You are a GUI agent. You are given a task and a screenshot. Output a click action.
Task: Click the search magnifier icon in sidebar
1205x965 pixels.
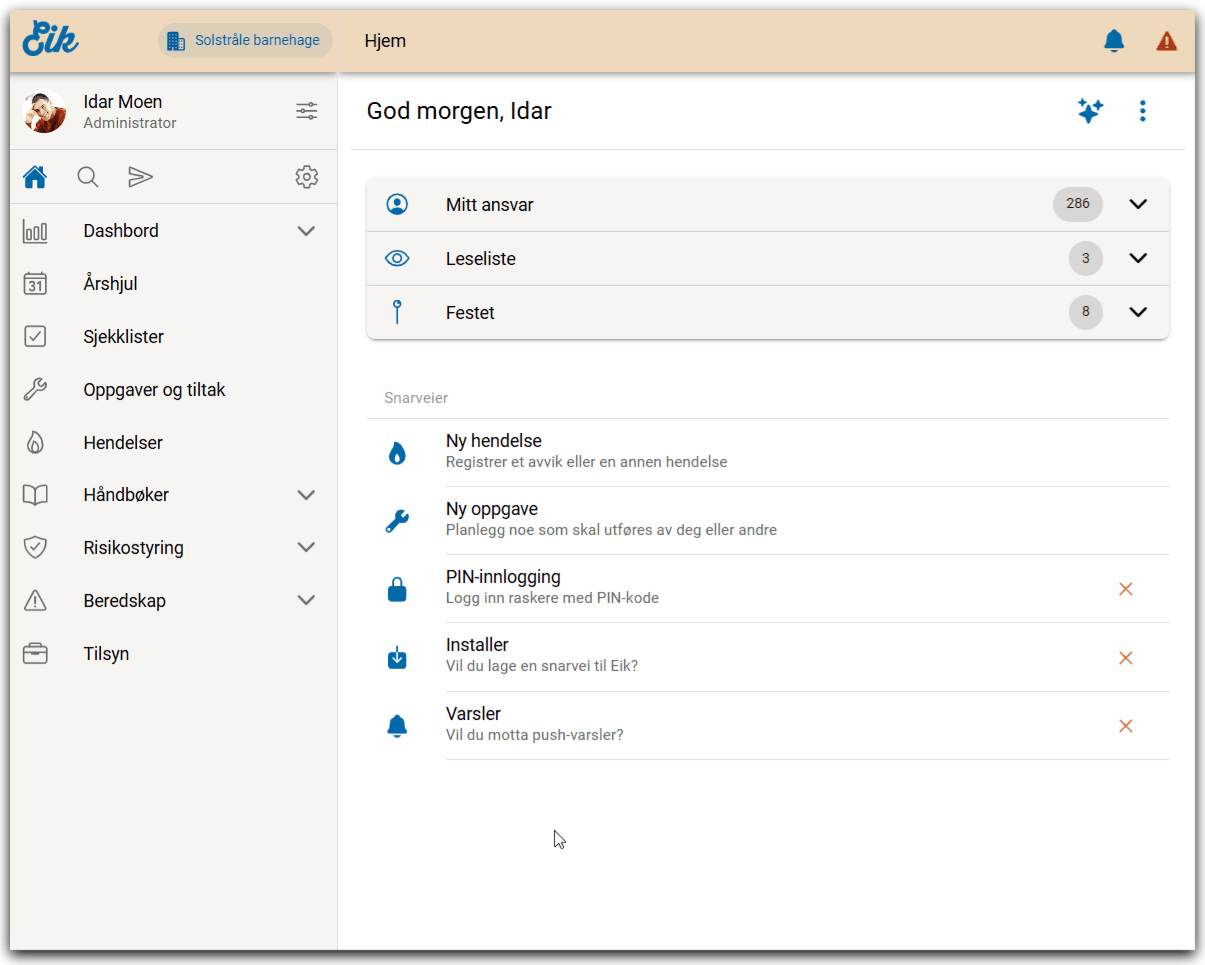tap(88, 177)
